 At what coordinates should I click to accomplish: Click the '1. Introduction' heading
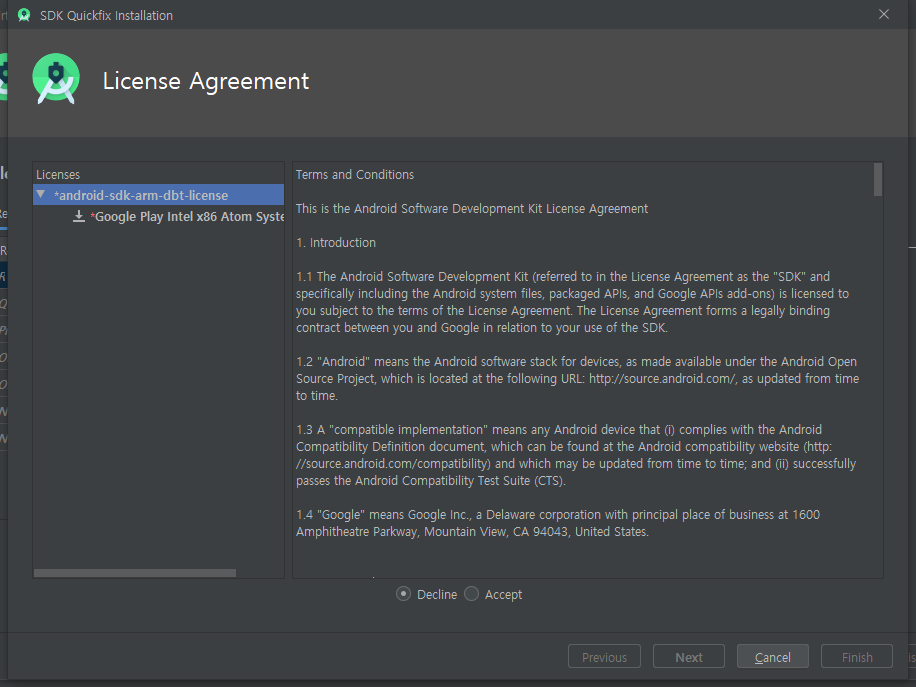click(x=336, y=242)
